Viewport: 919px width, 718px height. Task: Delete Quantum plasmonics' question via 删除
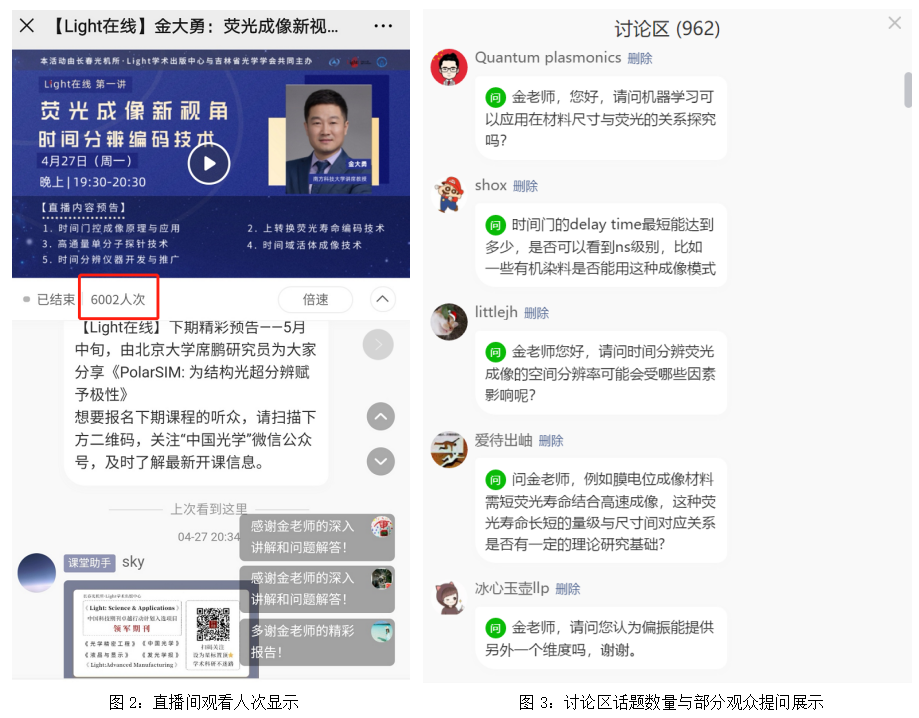[x=640, y=59]
